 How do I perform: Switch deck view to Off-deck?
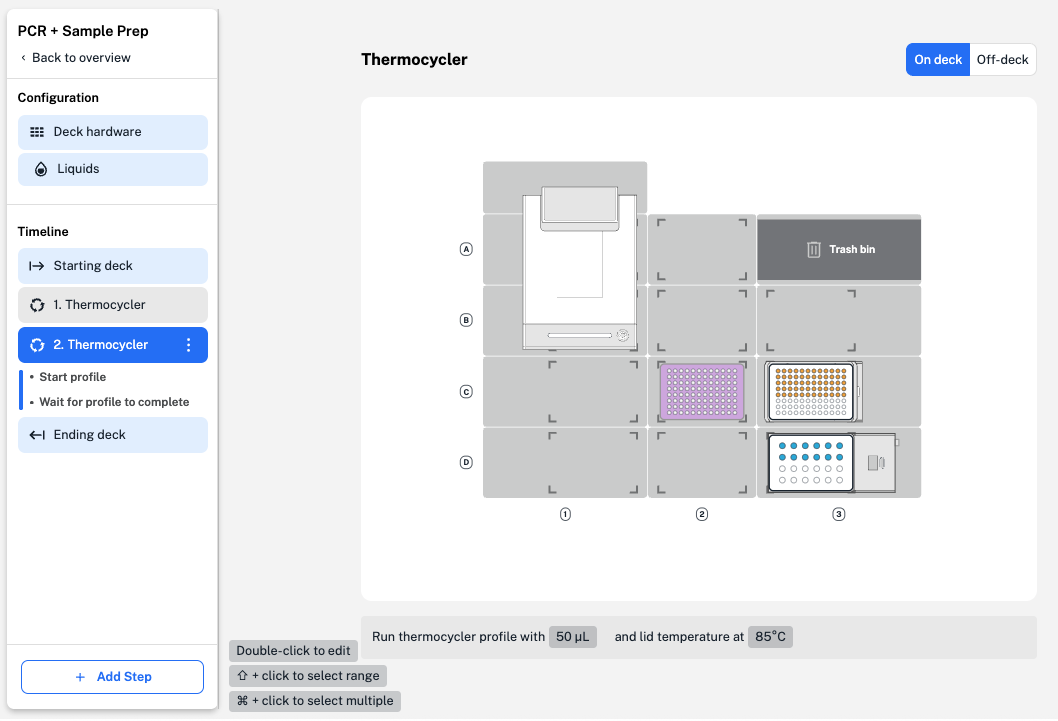[x=1002, y=60]
